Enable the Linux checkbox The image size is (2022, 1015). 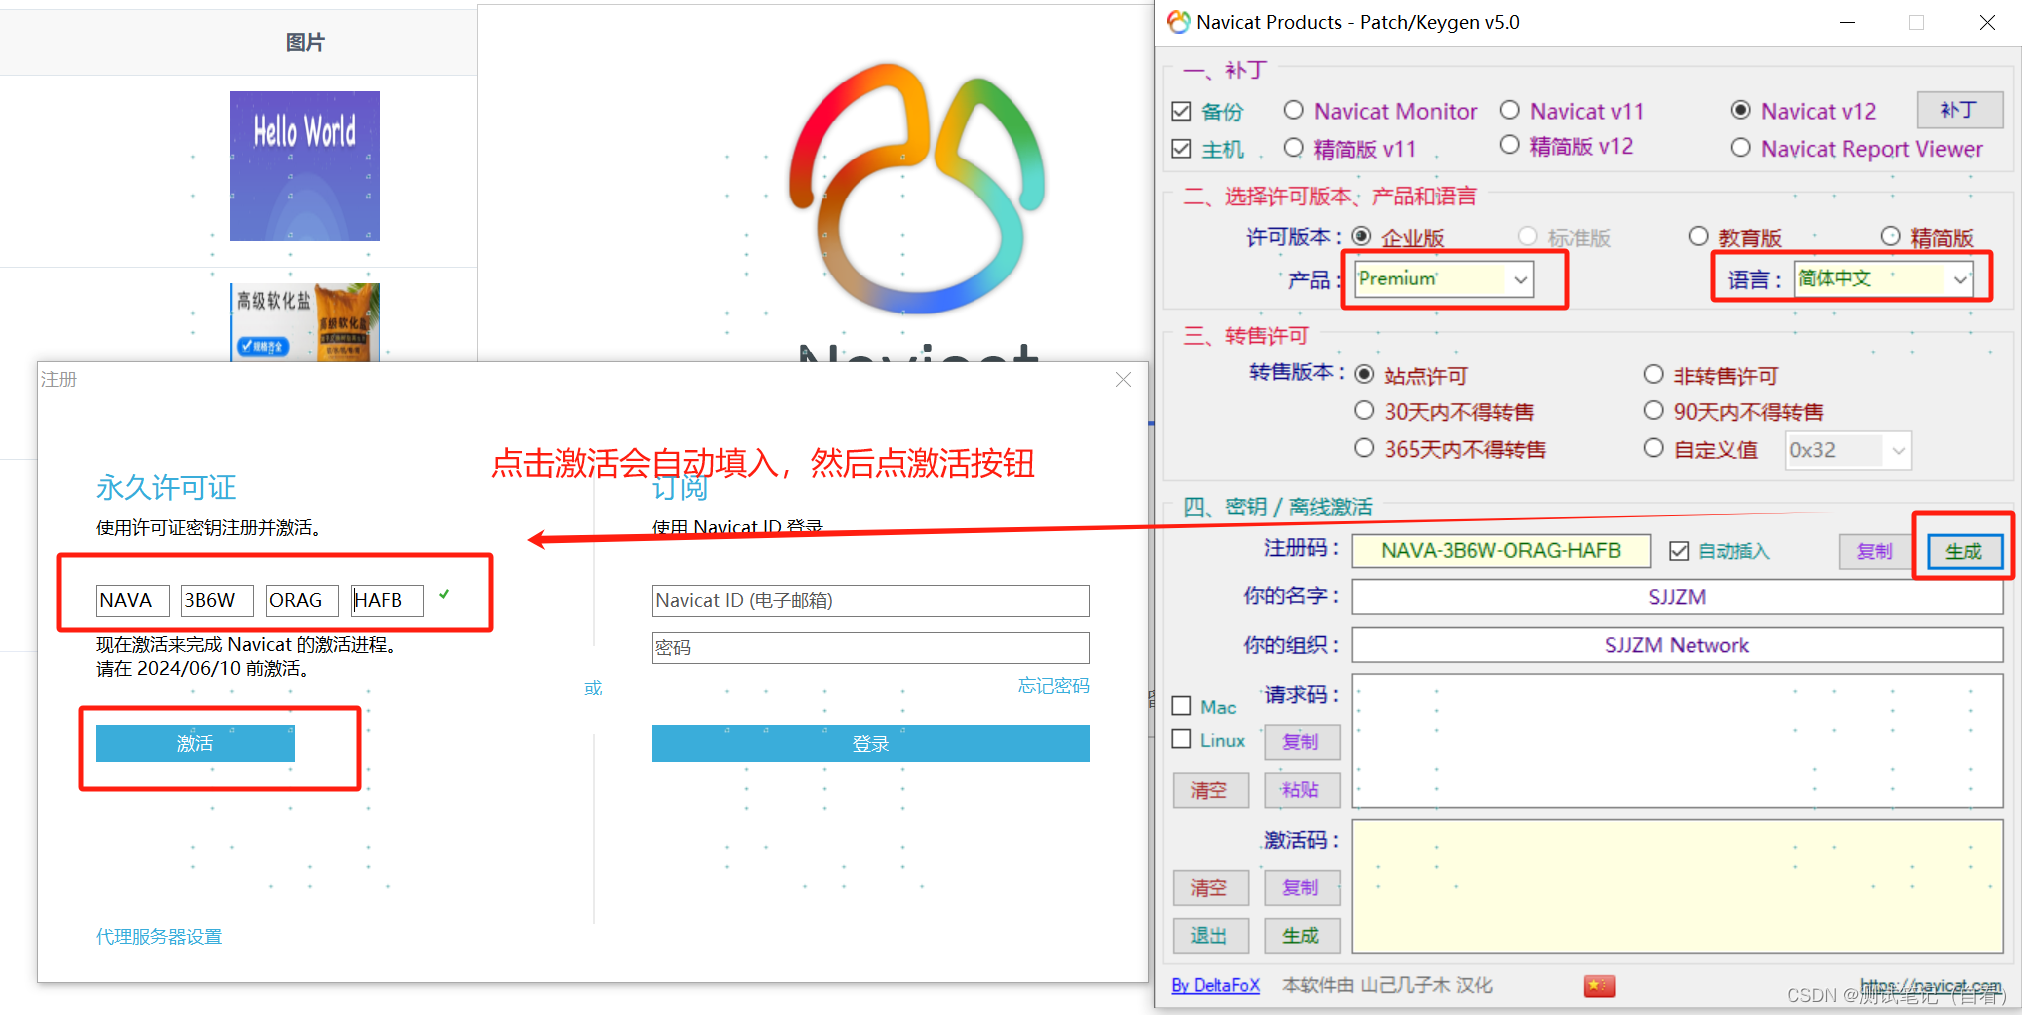(1181, 739)
